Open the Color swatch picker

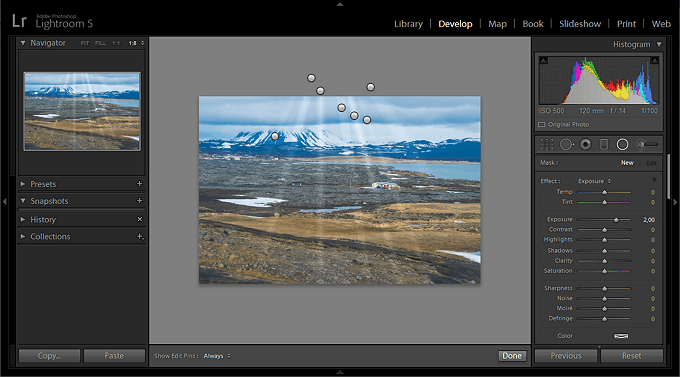(x=621, y=336)
